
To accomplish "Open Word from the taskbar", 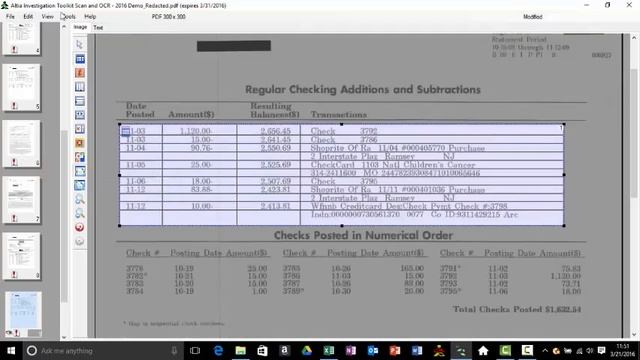I will tap(417, 351).
